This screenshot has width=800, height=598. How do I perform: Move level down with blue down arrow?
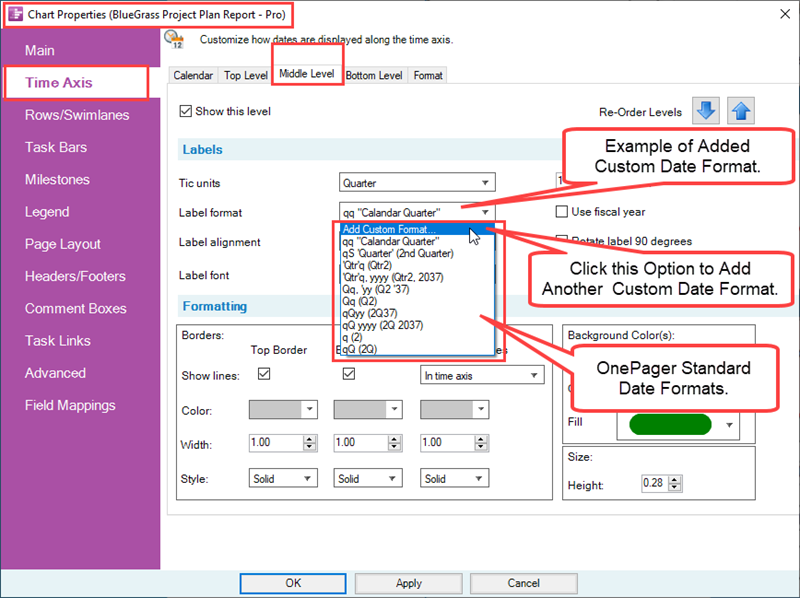pyautogui.click(x=706, y=111)
